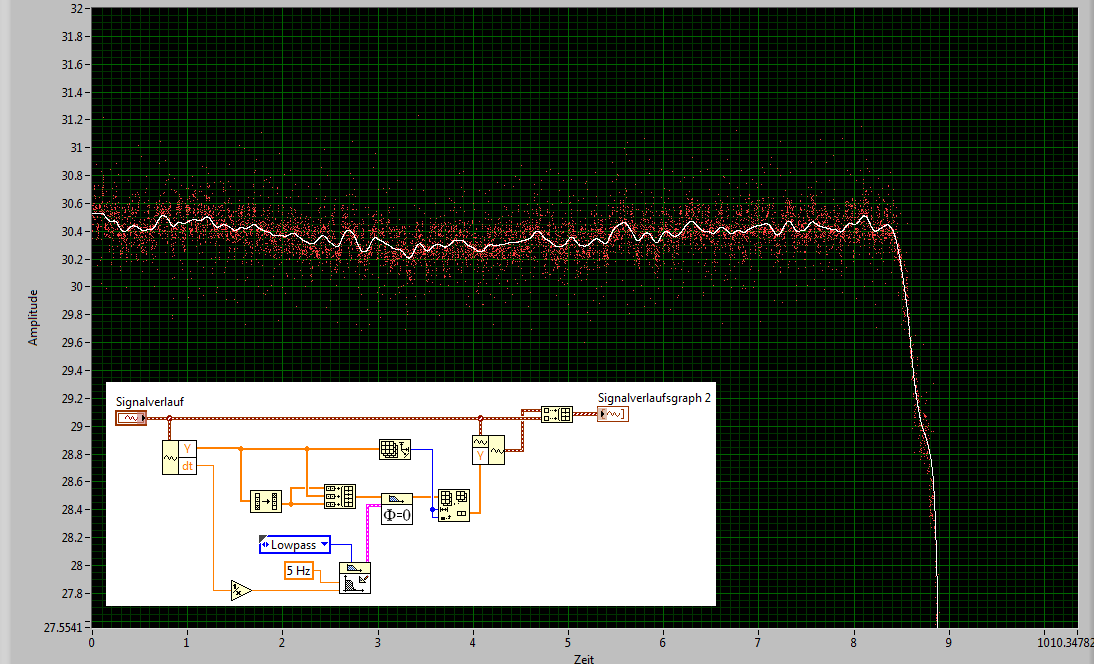This screenshot has width=1094, height=664.
Task: Click the X-axis tick label 3
Action: [x=377, y=642]
